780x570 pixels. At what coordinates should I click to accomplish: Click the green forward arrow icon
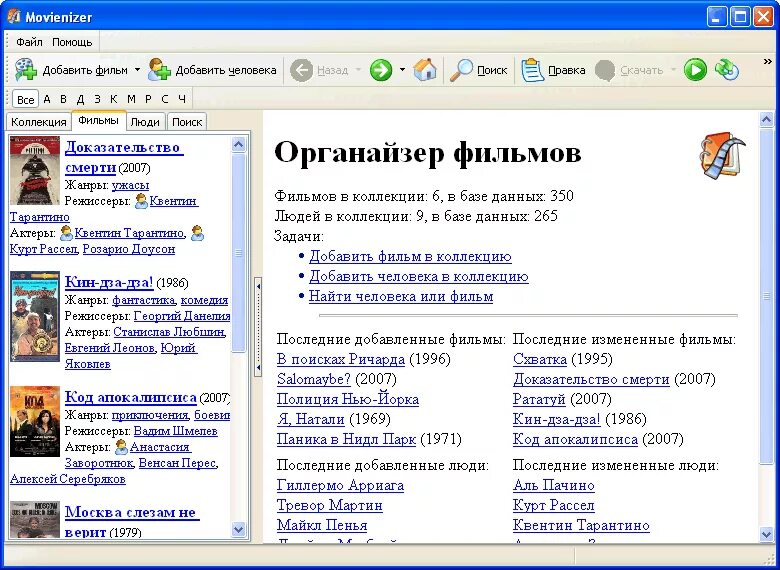pos(381,70)
